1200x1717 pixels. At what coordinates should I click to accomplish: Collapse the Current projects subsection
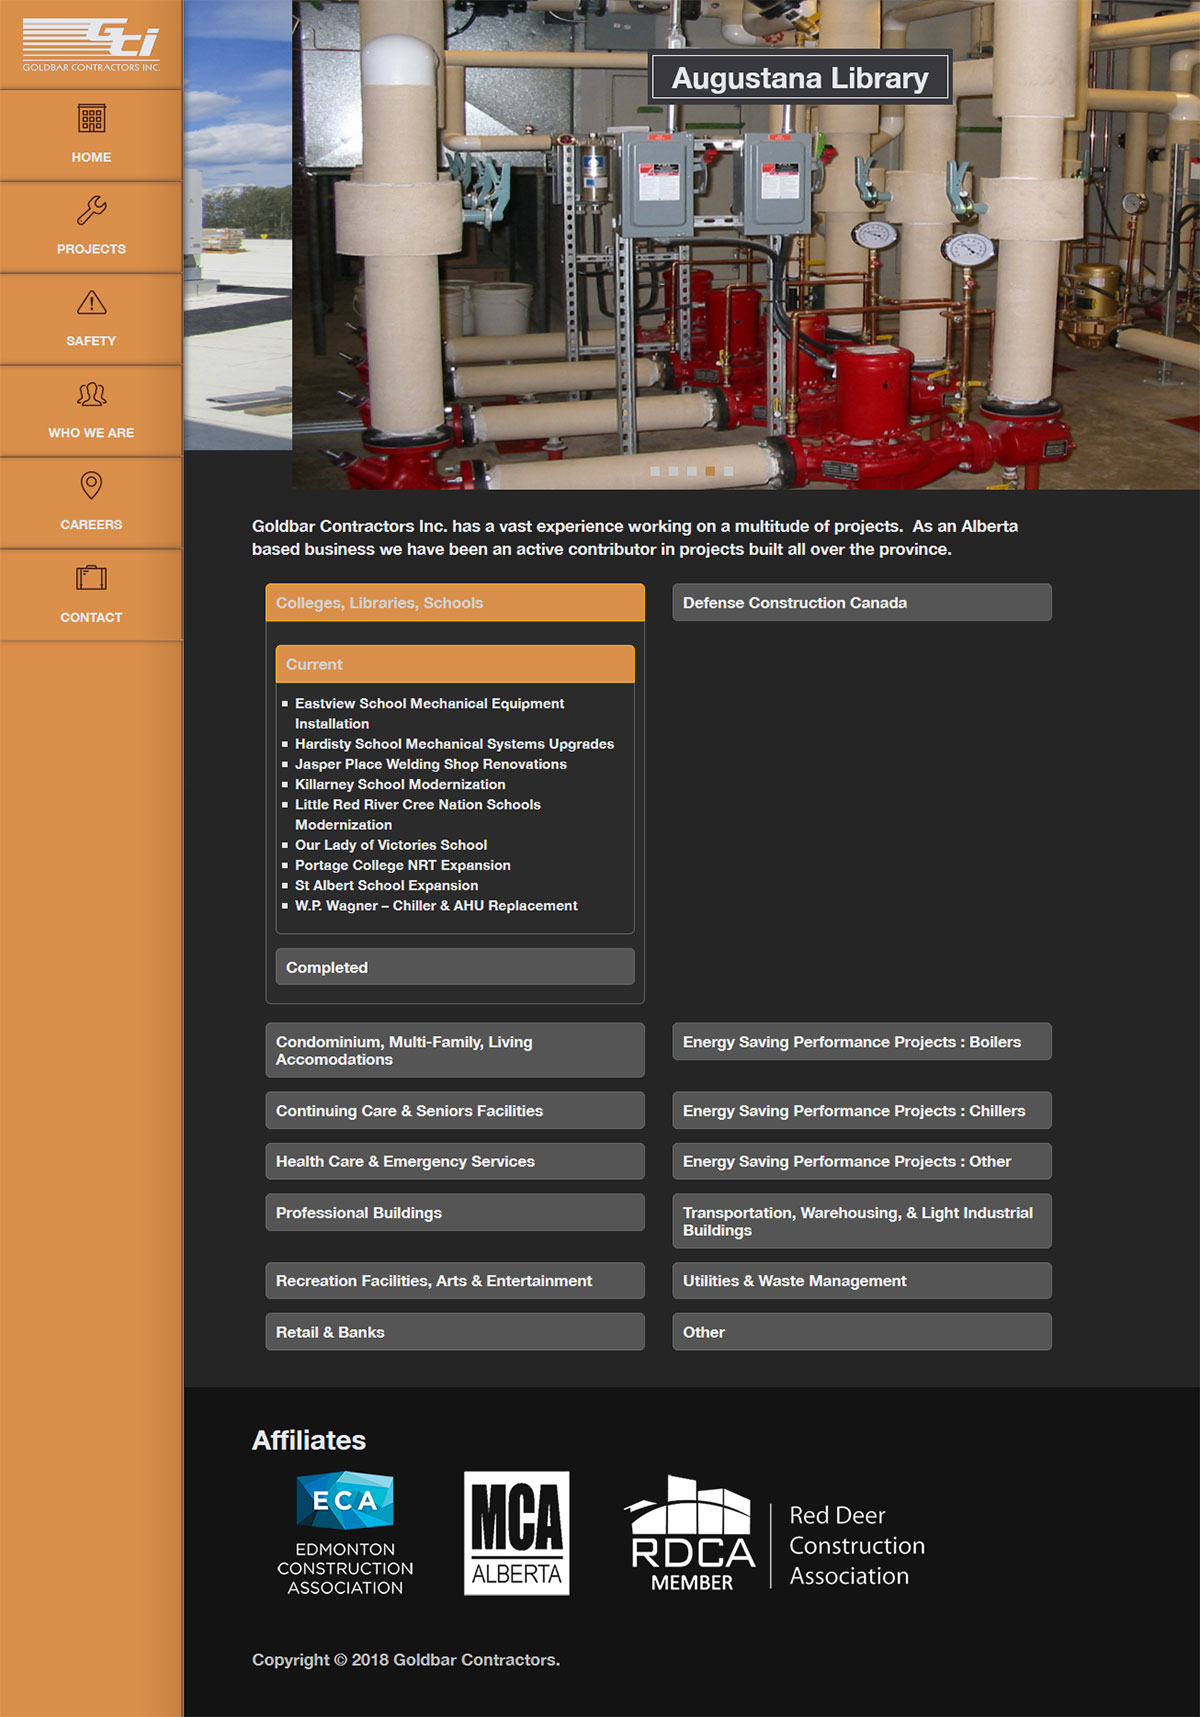pos(455,664)
